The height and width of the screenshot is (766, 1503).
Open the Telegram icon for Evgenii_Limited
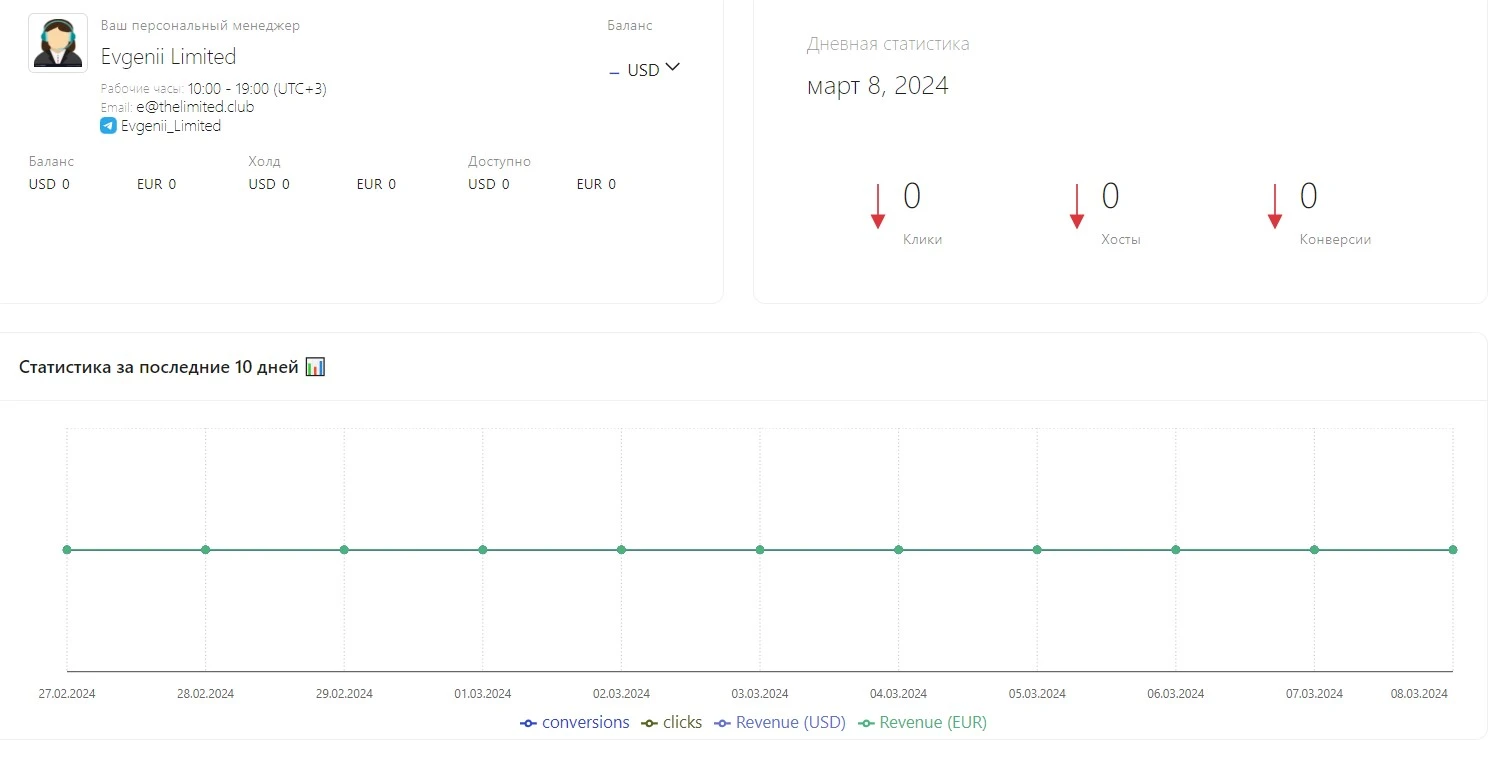108,126
